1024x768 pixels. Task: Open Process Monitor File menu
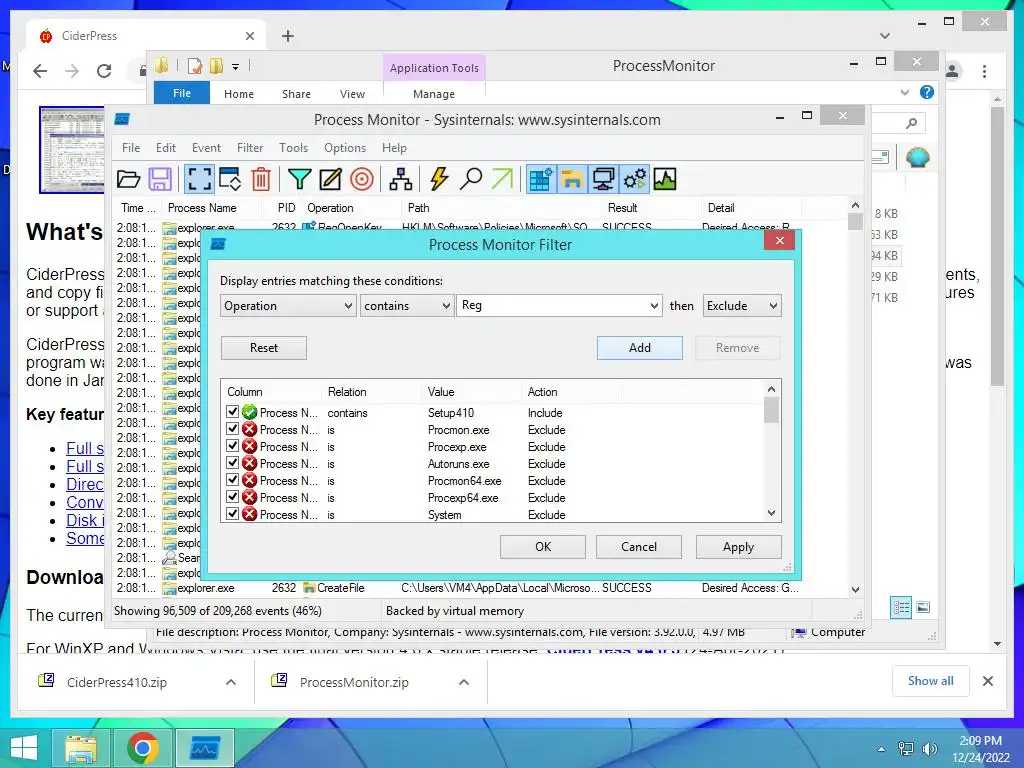pos(131,148)
